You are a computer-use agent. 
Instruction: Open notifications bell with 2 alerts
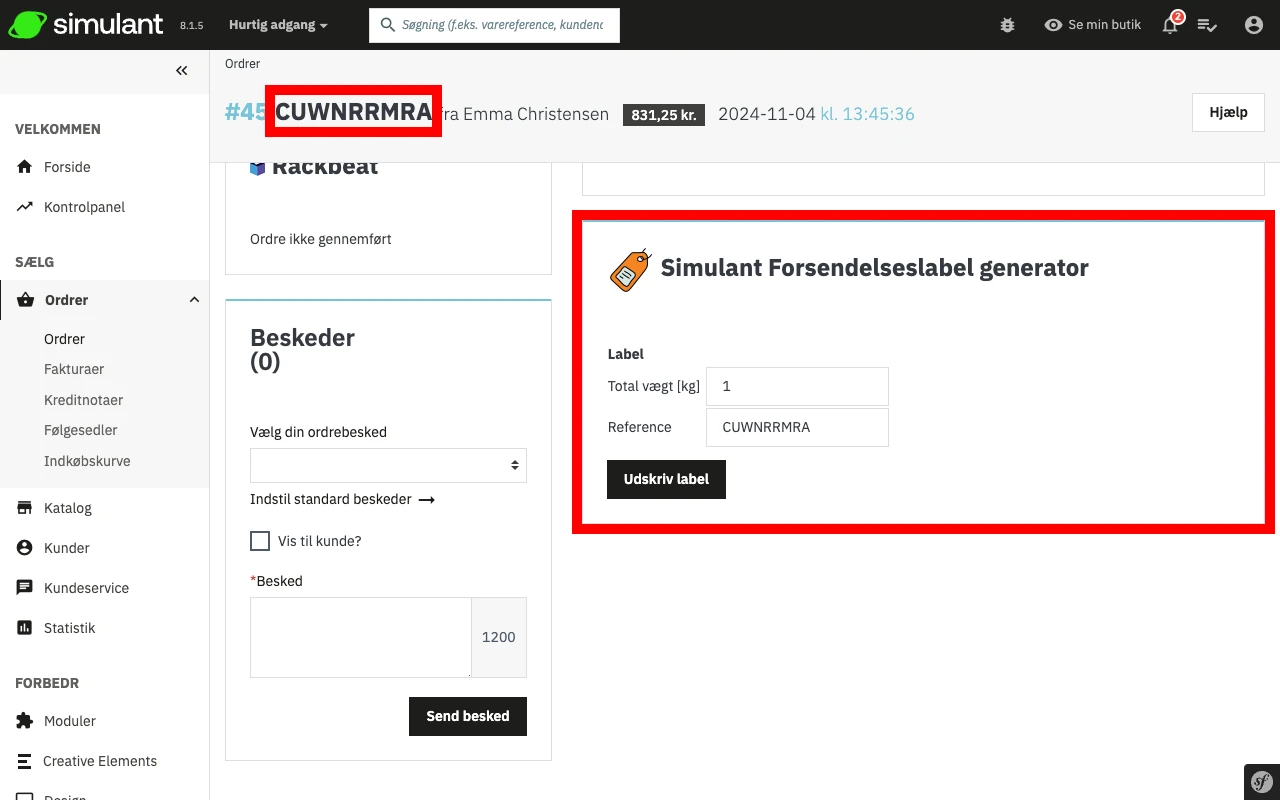(1168, 24)
